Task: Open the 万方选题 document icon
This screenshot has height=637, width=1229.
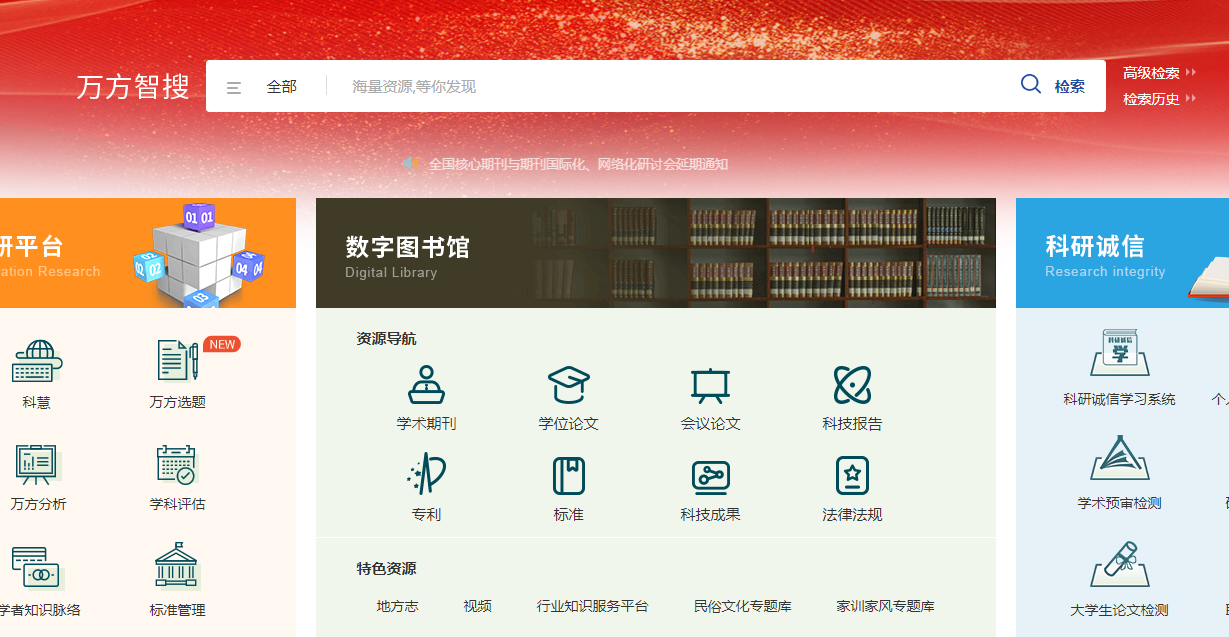Action: pos(178,360)
